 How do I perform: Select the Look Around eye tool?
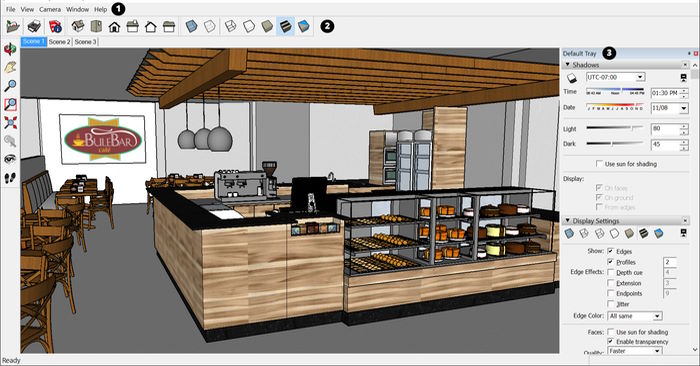tap(10, 159)
